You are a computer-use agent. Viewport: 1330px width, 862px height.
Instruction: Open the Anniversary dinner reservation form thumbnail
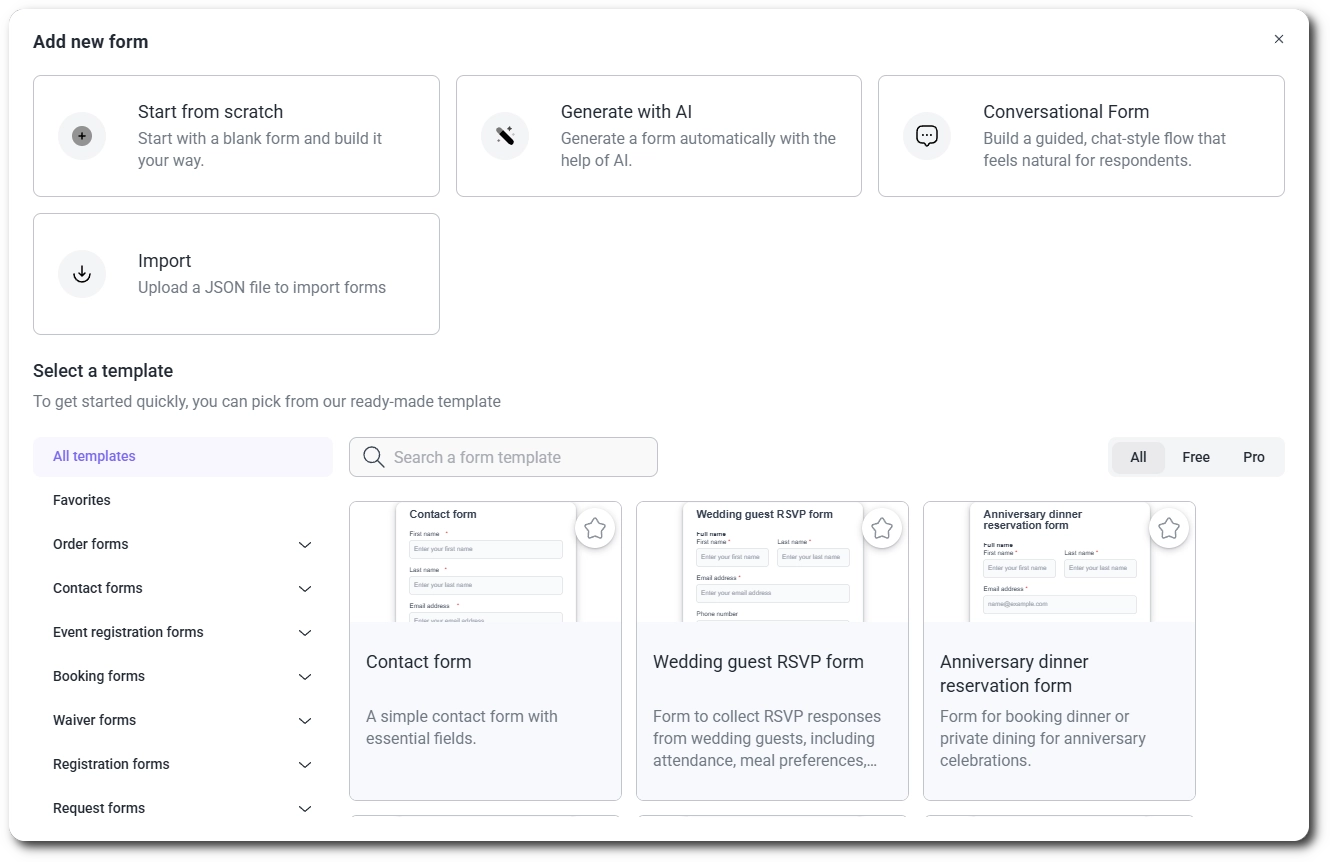pyautogui.click(x=1059, y=562)
